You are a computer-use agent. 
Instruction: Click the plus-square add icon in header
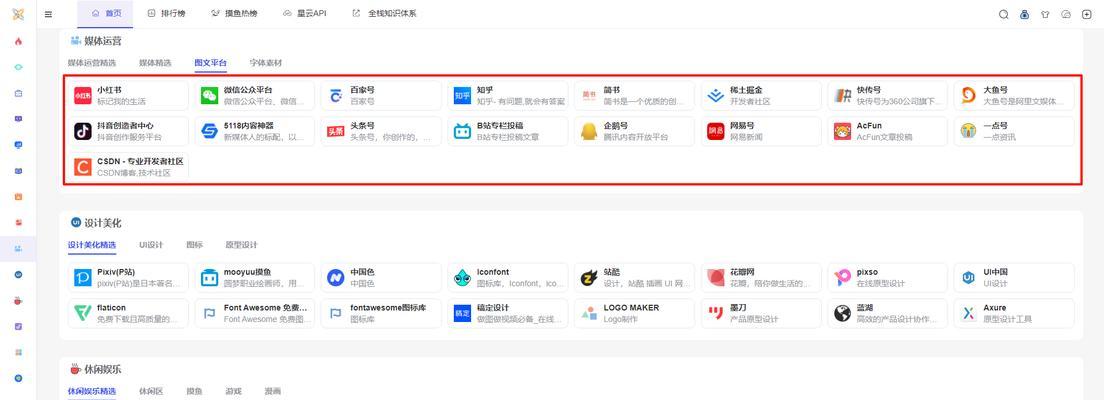[1086, 14]
